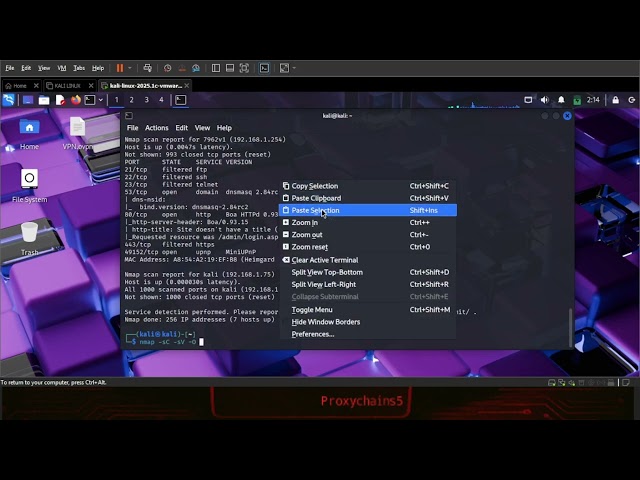Take a VM snapshot with the clock icon
The width and height of the screenshot is (640, 480).
(x=167, y=68)
